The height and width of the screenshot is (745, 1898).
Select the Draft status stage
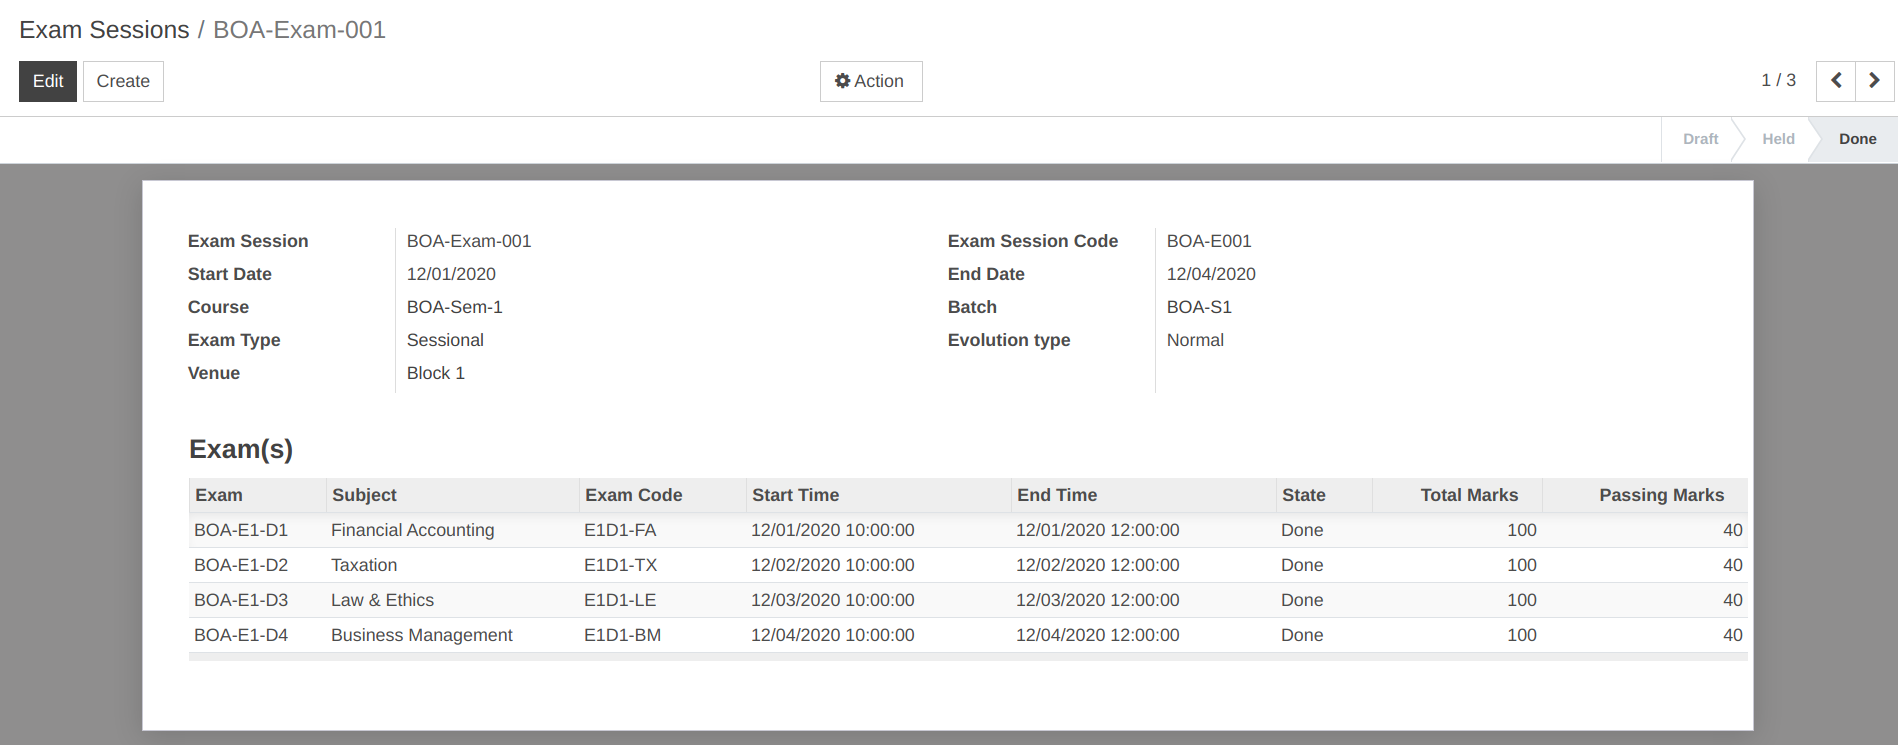(1700, 139)
